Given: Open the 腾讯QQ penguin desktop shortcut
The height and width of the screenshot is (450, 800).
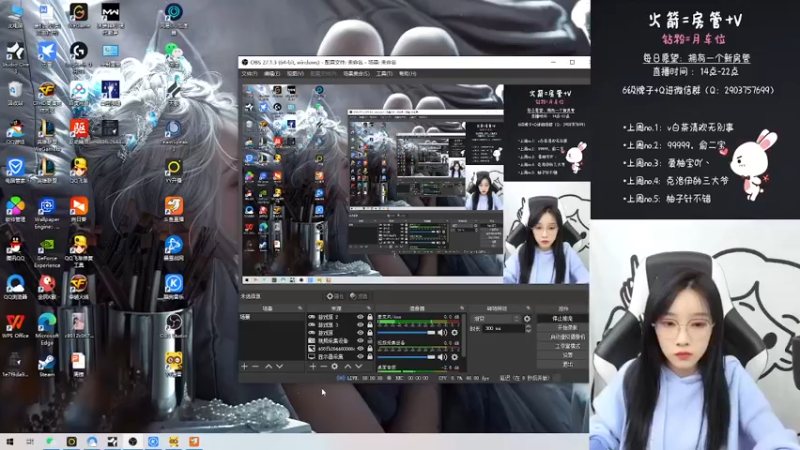Looking at the screenshot, I should coord(15,248).
